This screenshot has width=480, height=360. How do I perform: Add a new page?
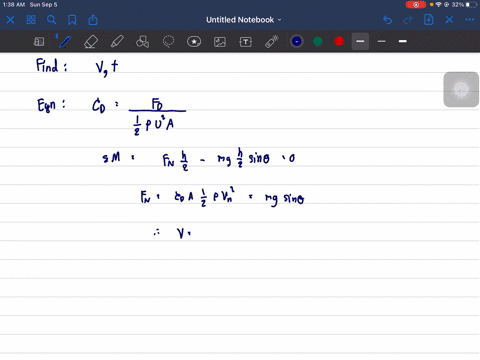tap(429, 20)
